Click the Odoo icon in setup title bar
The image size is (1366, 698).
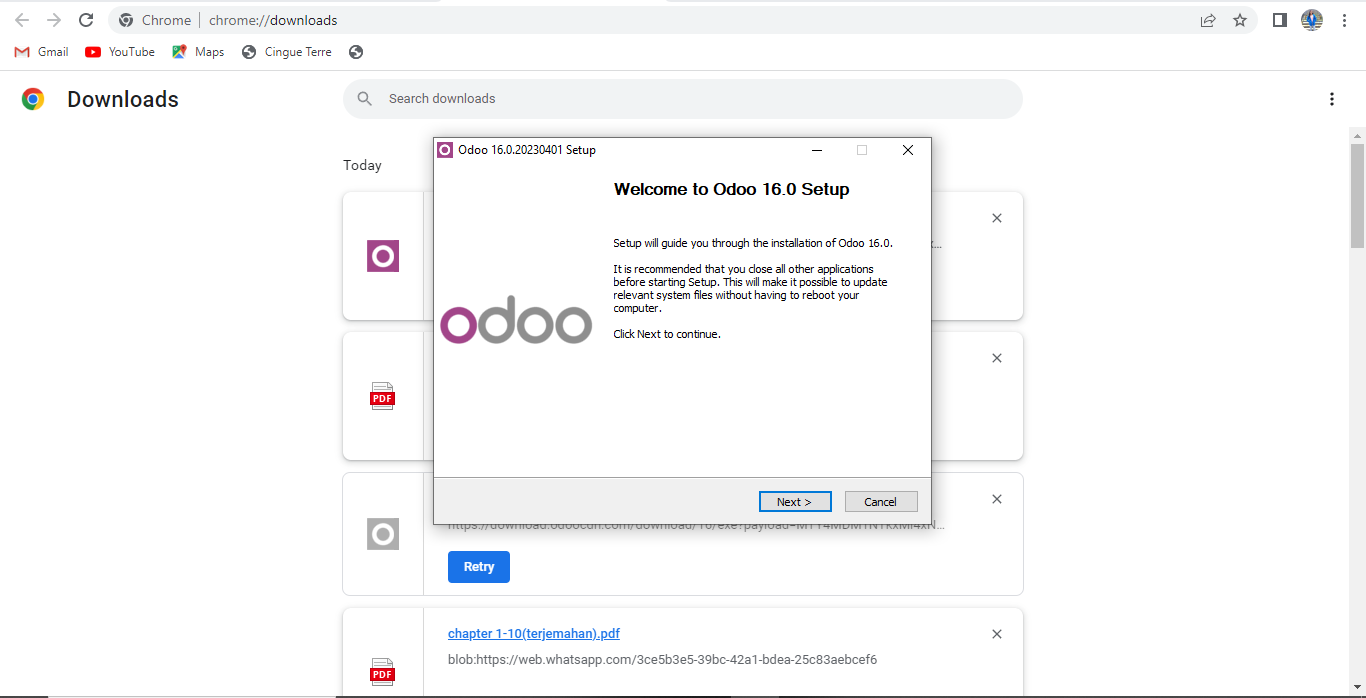coord(445,150)
